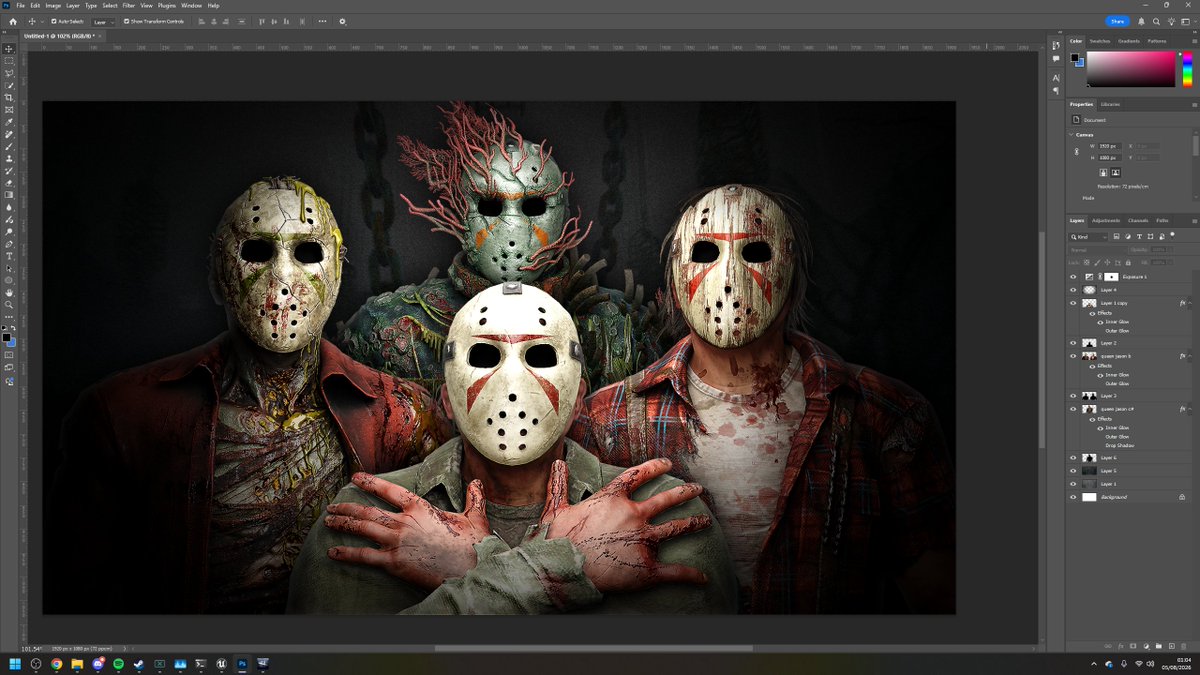Select the Brush tool
1200x675 pixels.
[9, 146]
